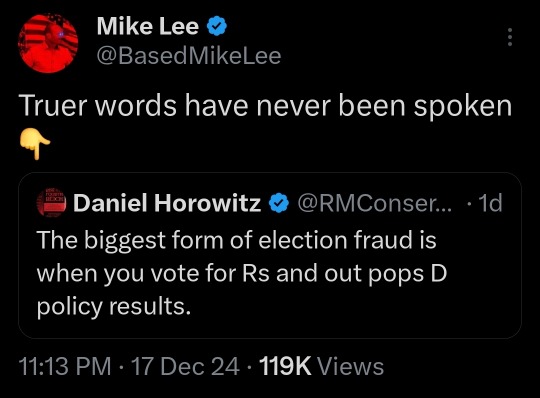Screen dimensions: 540x398
Task: Click the 'when you vote for Rs' line
Action: pyautogui.click(x=242, y=274)
